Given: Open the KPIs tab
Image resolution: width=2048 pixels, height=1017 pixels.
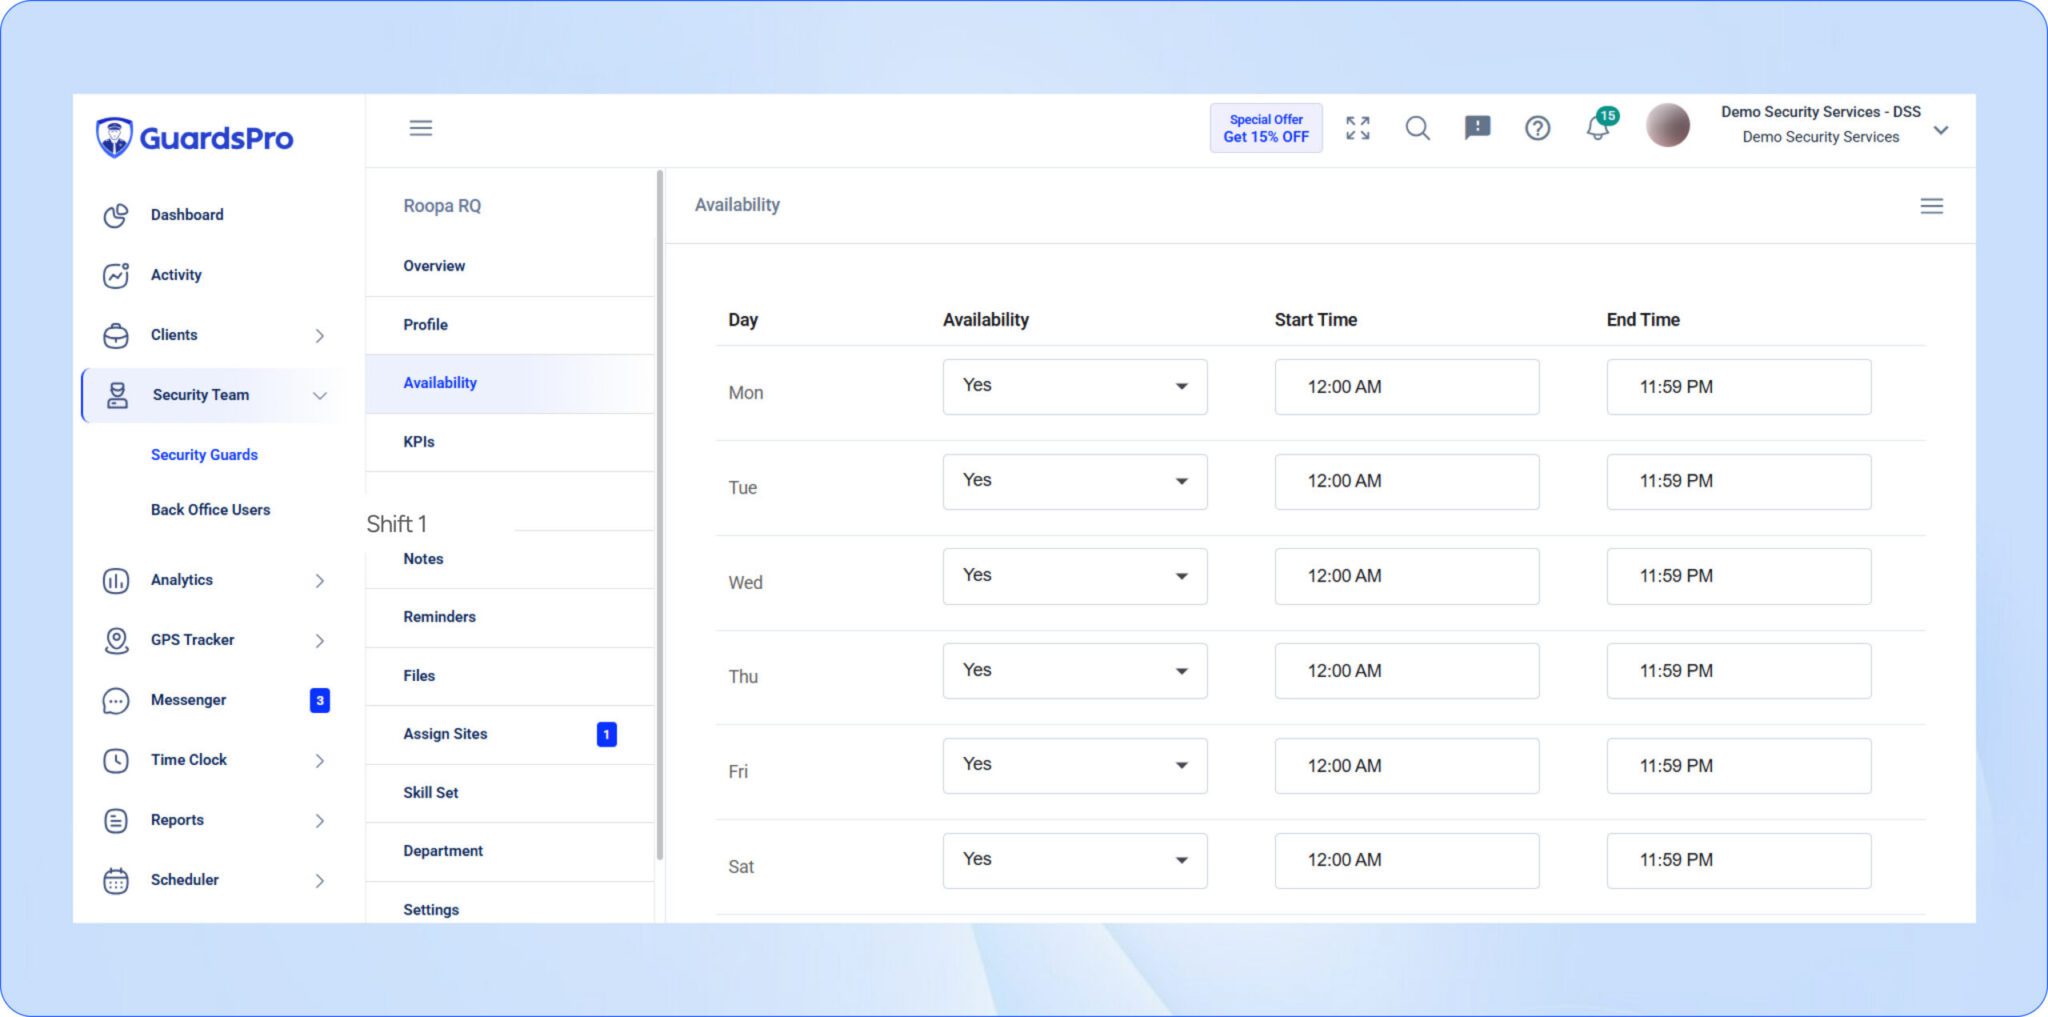Looking at the screenshot, I should coord(510,442).
